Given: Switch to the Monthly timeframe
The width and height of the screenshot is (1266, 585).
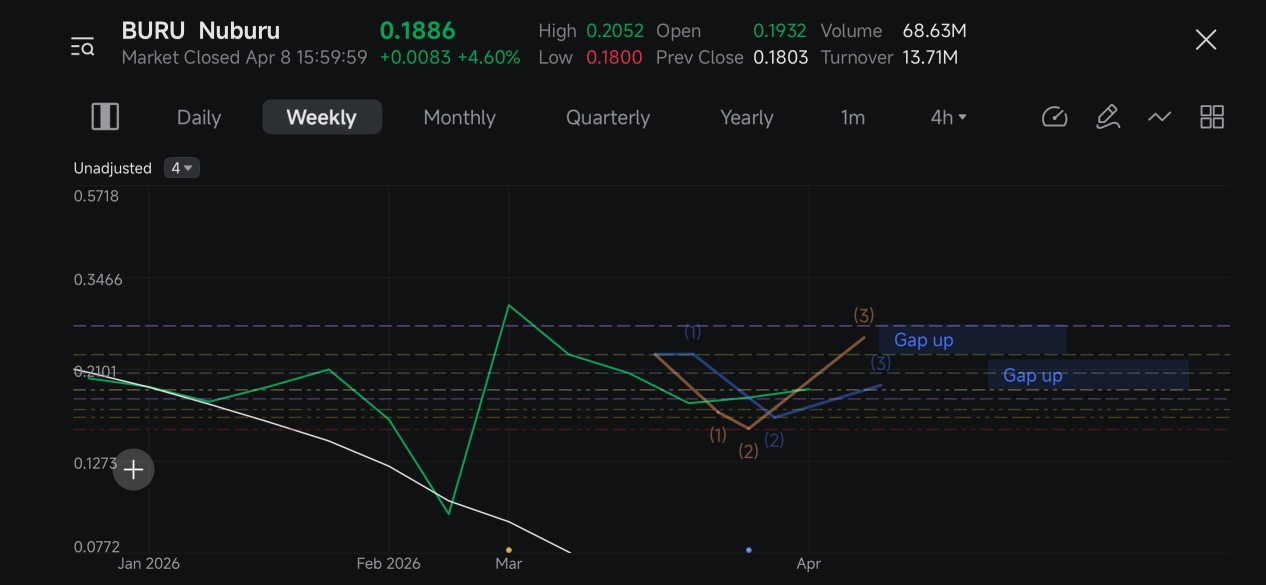Looking at the screenshot, I should [x=459, y=117].
